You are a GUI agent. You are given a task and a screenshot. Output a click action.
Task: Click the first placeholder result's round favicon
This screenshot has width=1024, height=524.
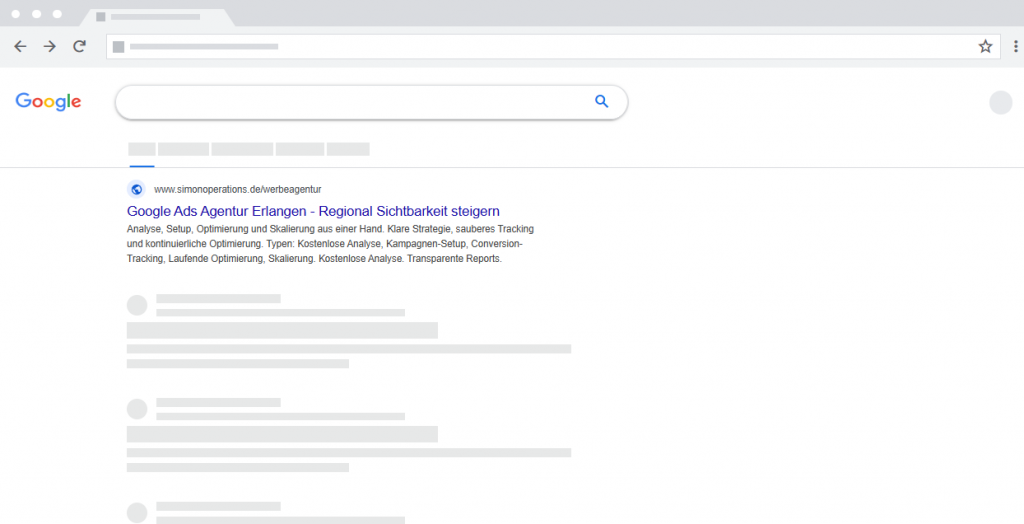[x=137, y=305]
